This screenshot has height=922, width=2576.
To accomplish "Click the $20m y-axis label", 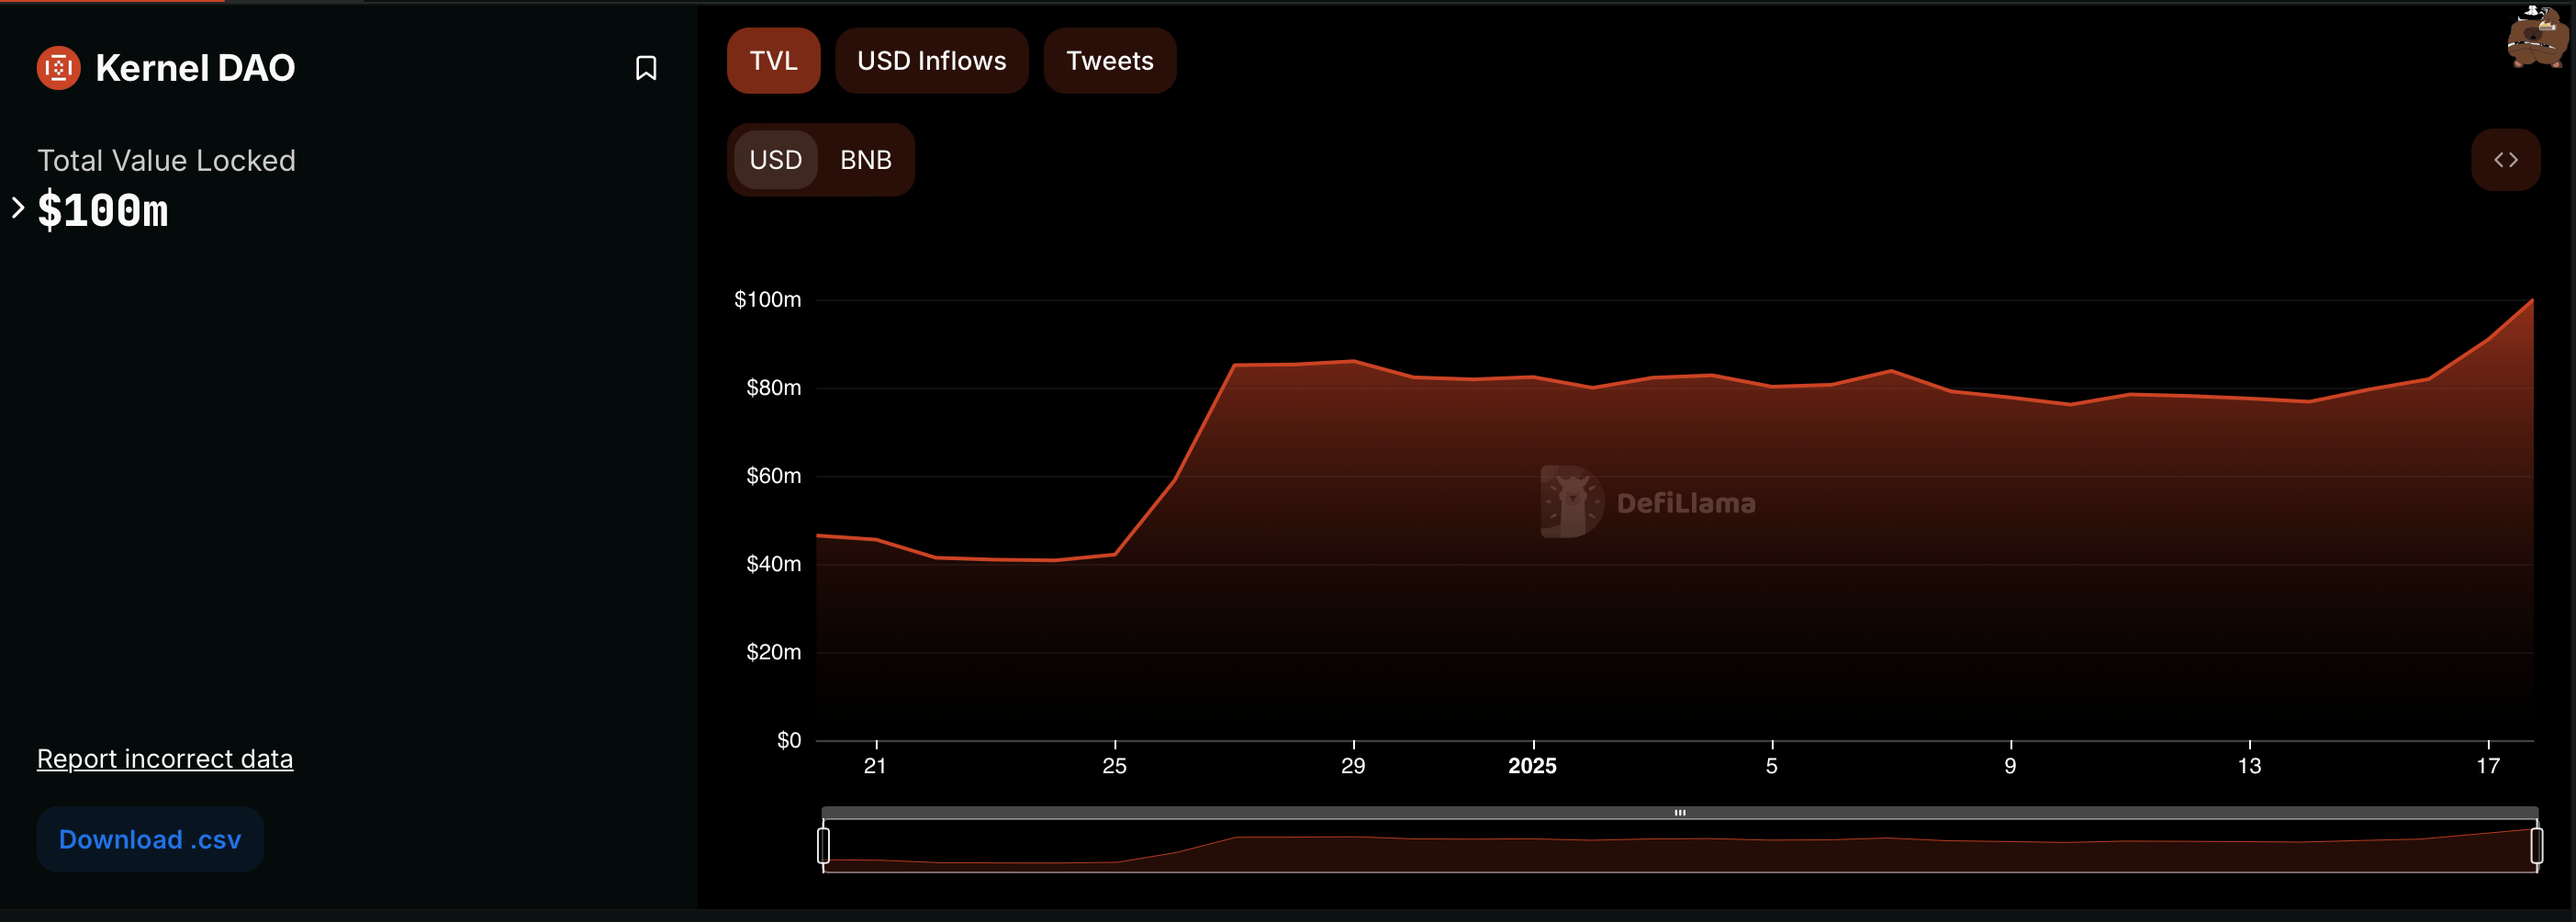I will [x=773, y=652].
